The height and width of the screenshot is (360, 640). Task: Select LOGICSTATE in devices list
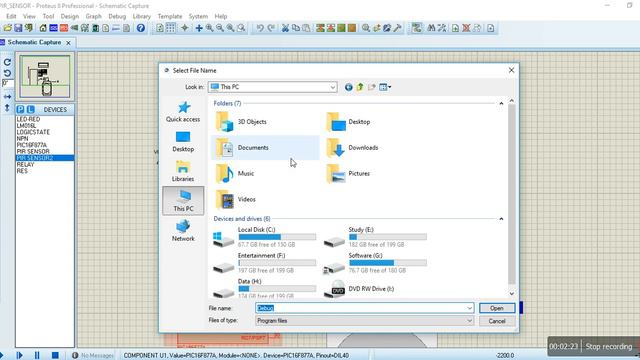tap(33, 132)
